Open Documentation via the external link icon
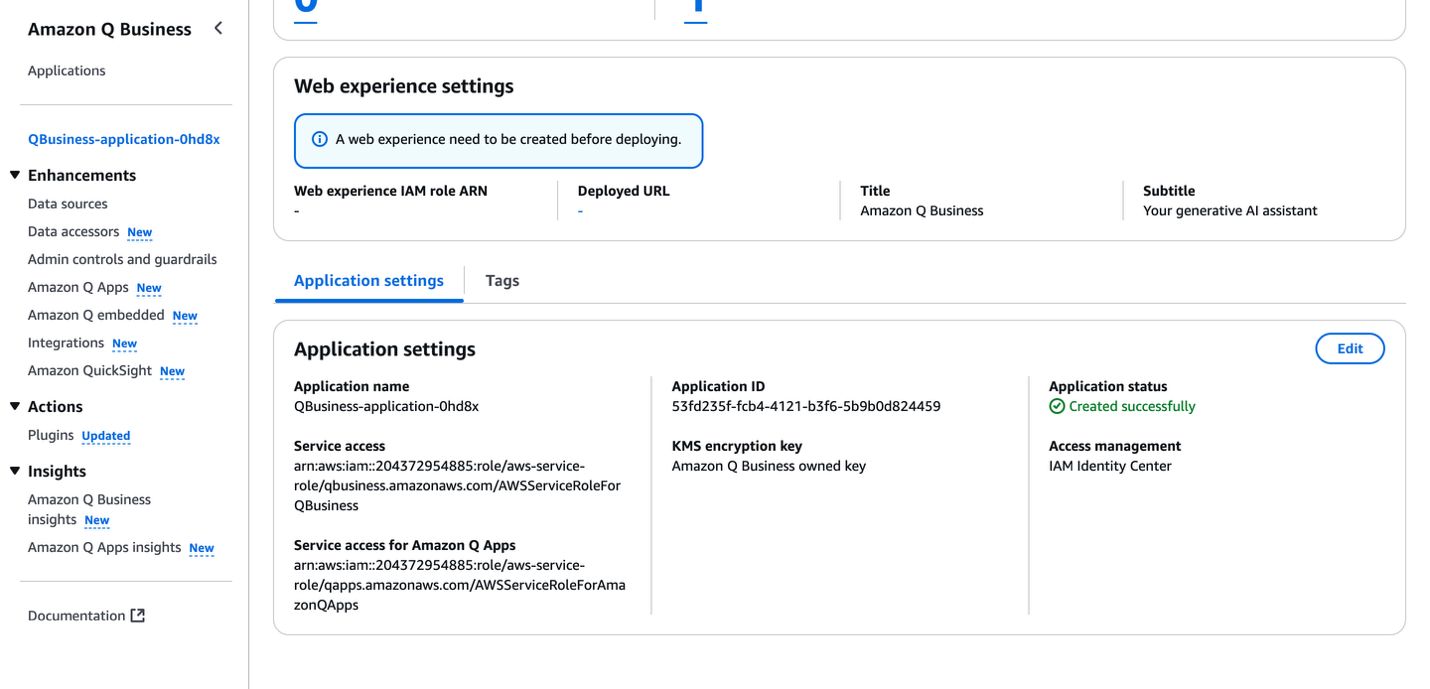The width and height of the screenshot is (1430, 689). (x=137, y=615)
